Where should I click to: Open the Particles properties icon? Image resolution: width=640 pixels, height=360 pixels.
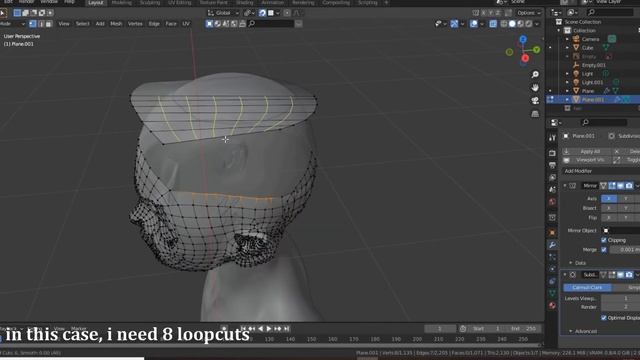[552, 257]
